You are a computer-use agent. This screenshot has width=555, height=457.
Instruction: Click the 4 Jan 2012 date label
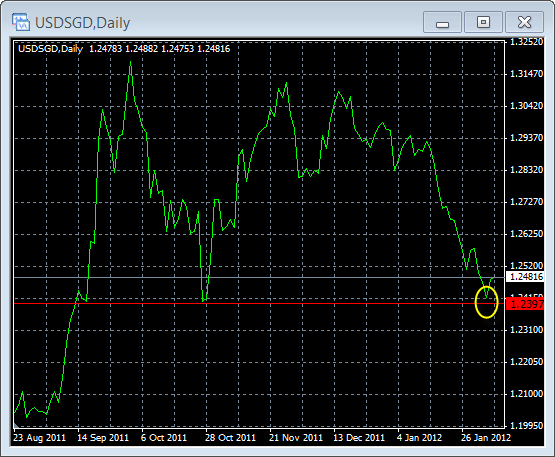(419, 438)
